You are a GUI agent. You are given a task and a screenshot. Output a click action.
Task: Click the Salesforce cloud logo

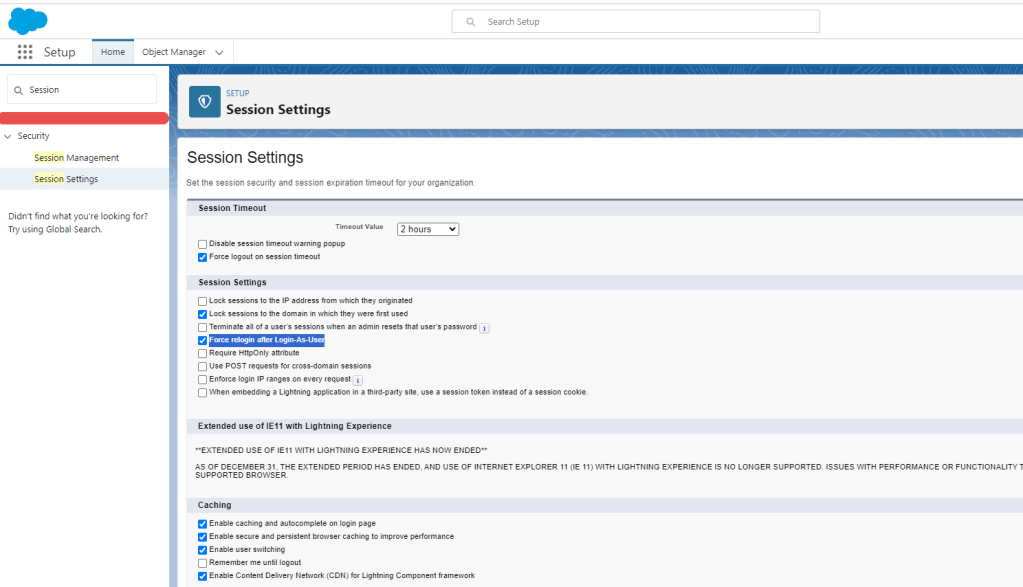[28, 20]
